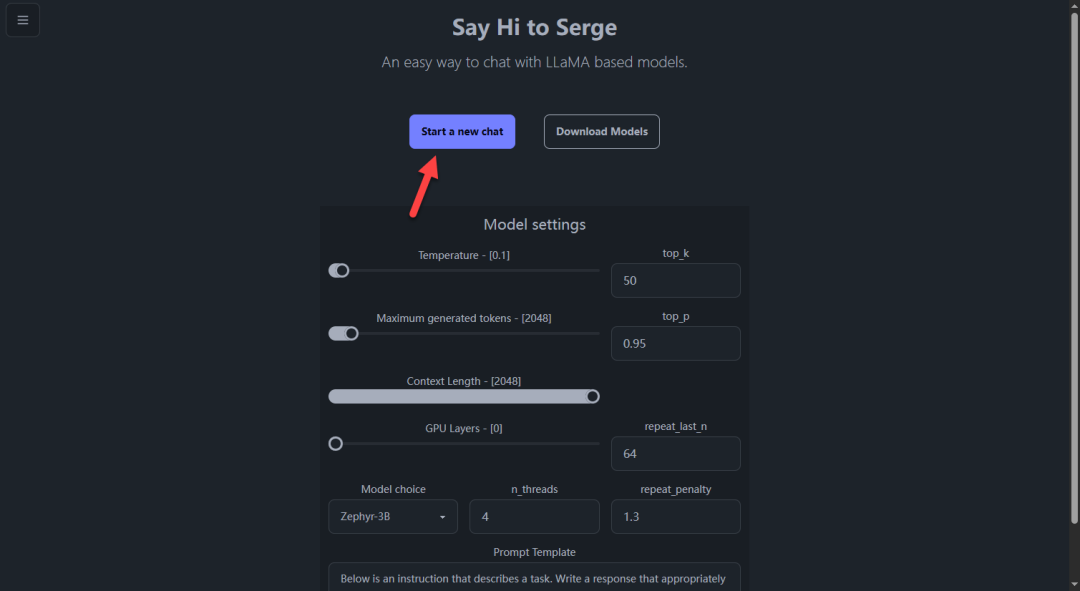
Task: Click the scrollbar down arrow
Action: pyautogui.click(x=1074, y=585)
